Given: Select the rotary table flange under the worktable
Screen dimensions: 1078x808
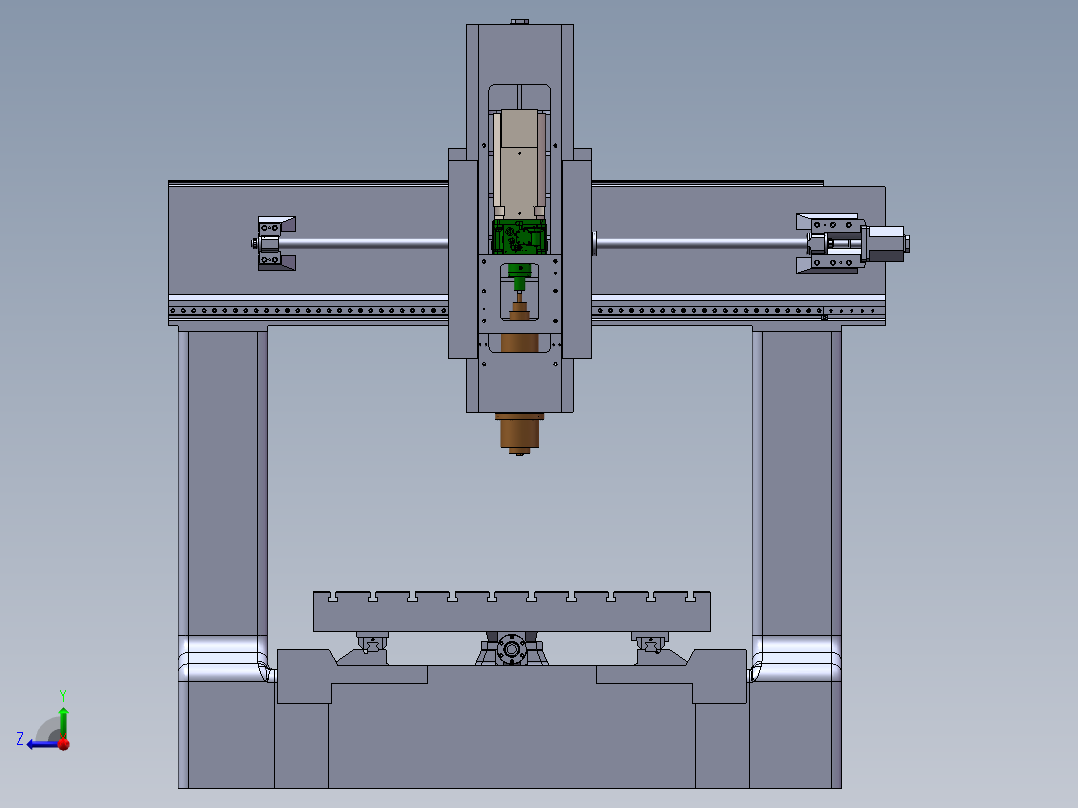Looking at the screenshot, I should [x=511, y=650].
